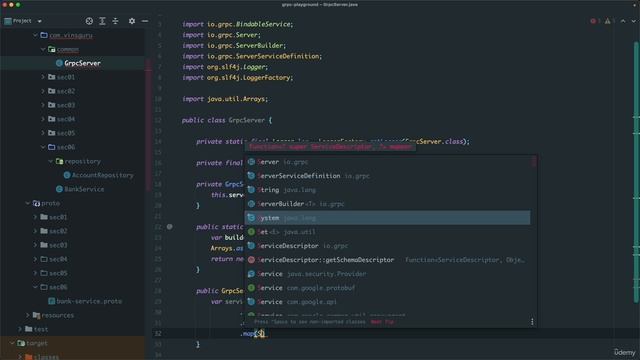
Task: Collapse the com.vinsguru package
Action: tap(36, 36)
